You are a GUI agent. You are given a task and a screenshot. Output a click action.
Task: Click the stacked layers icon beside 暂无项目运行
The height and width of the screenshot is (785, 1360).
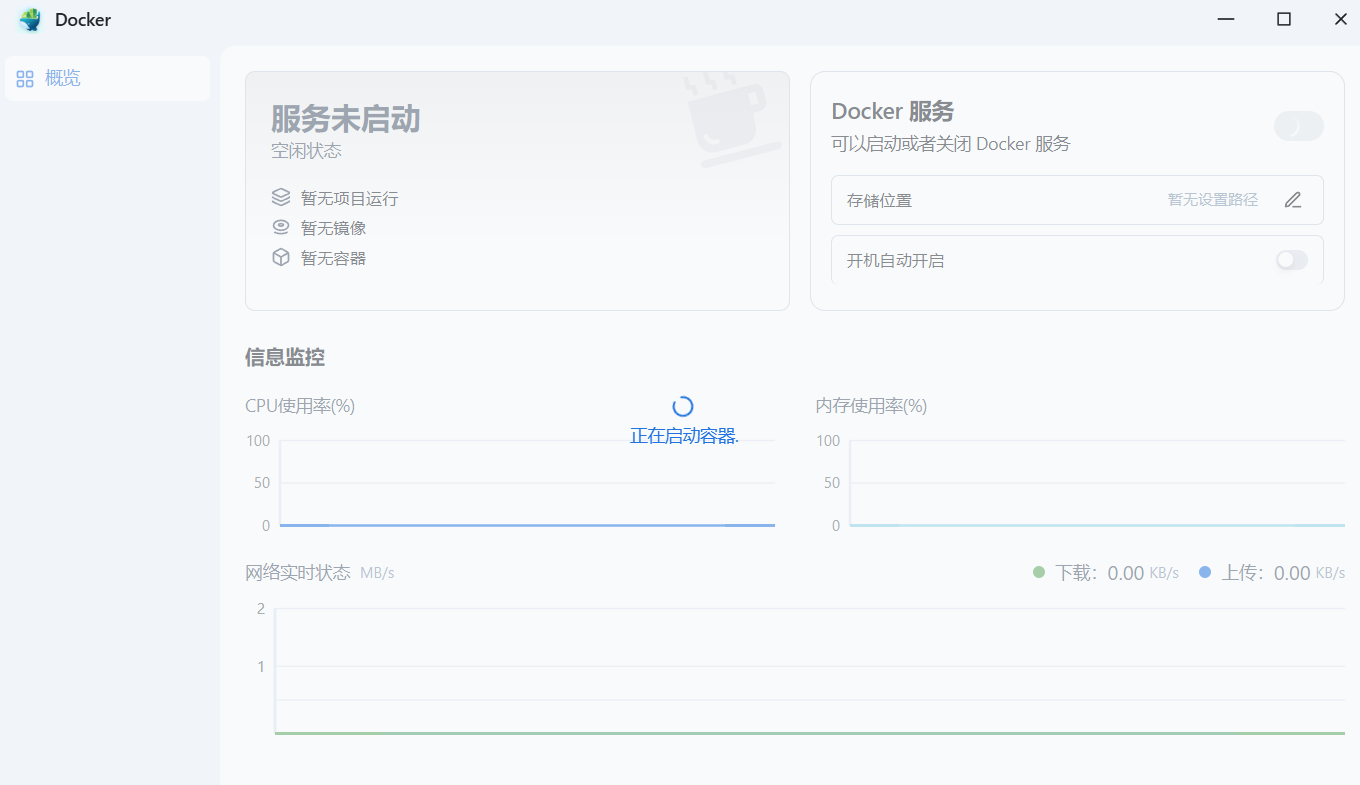tap(281, 196)
